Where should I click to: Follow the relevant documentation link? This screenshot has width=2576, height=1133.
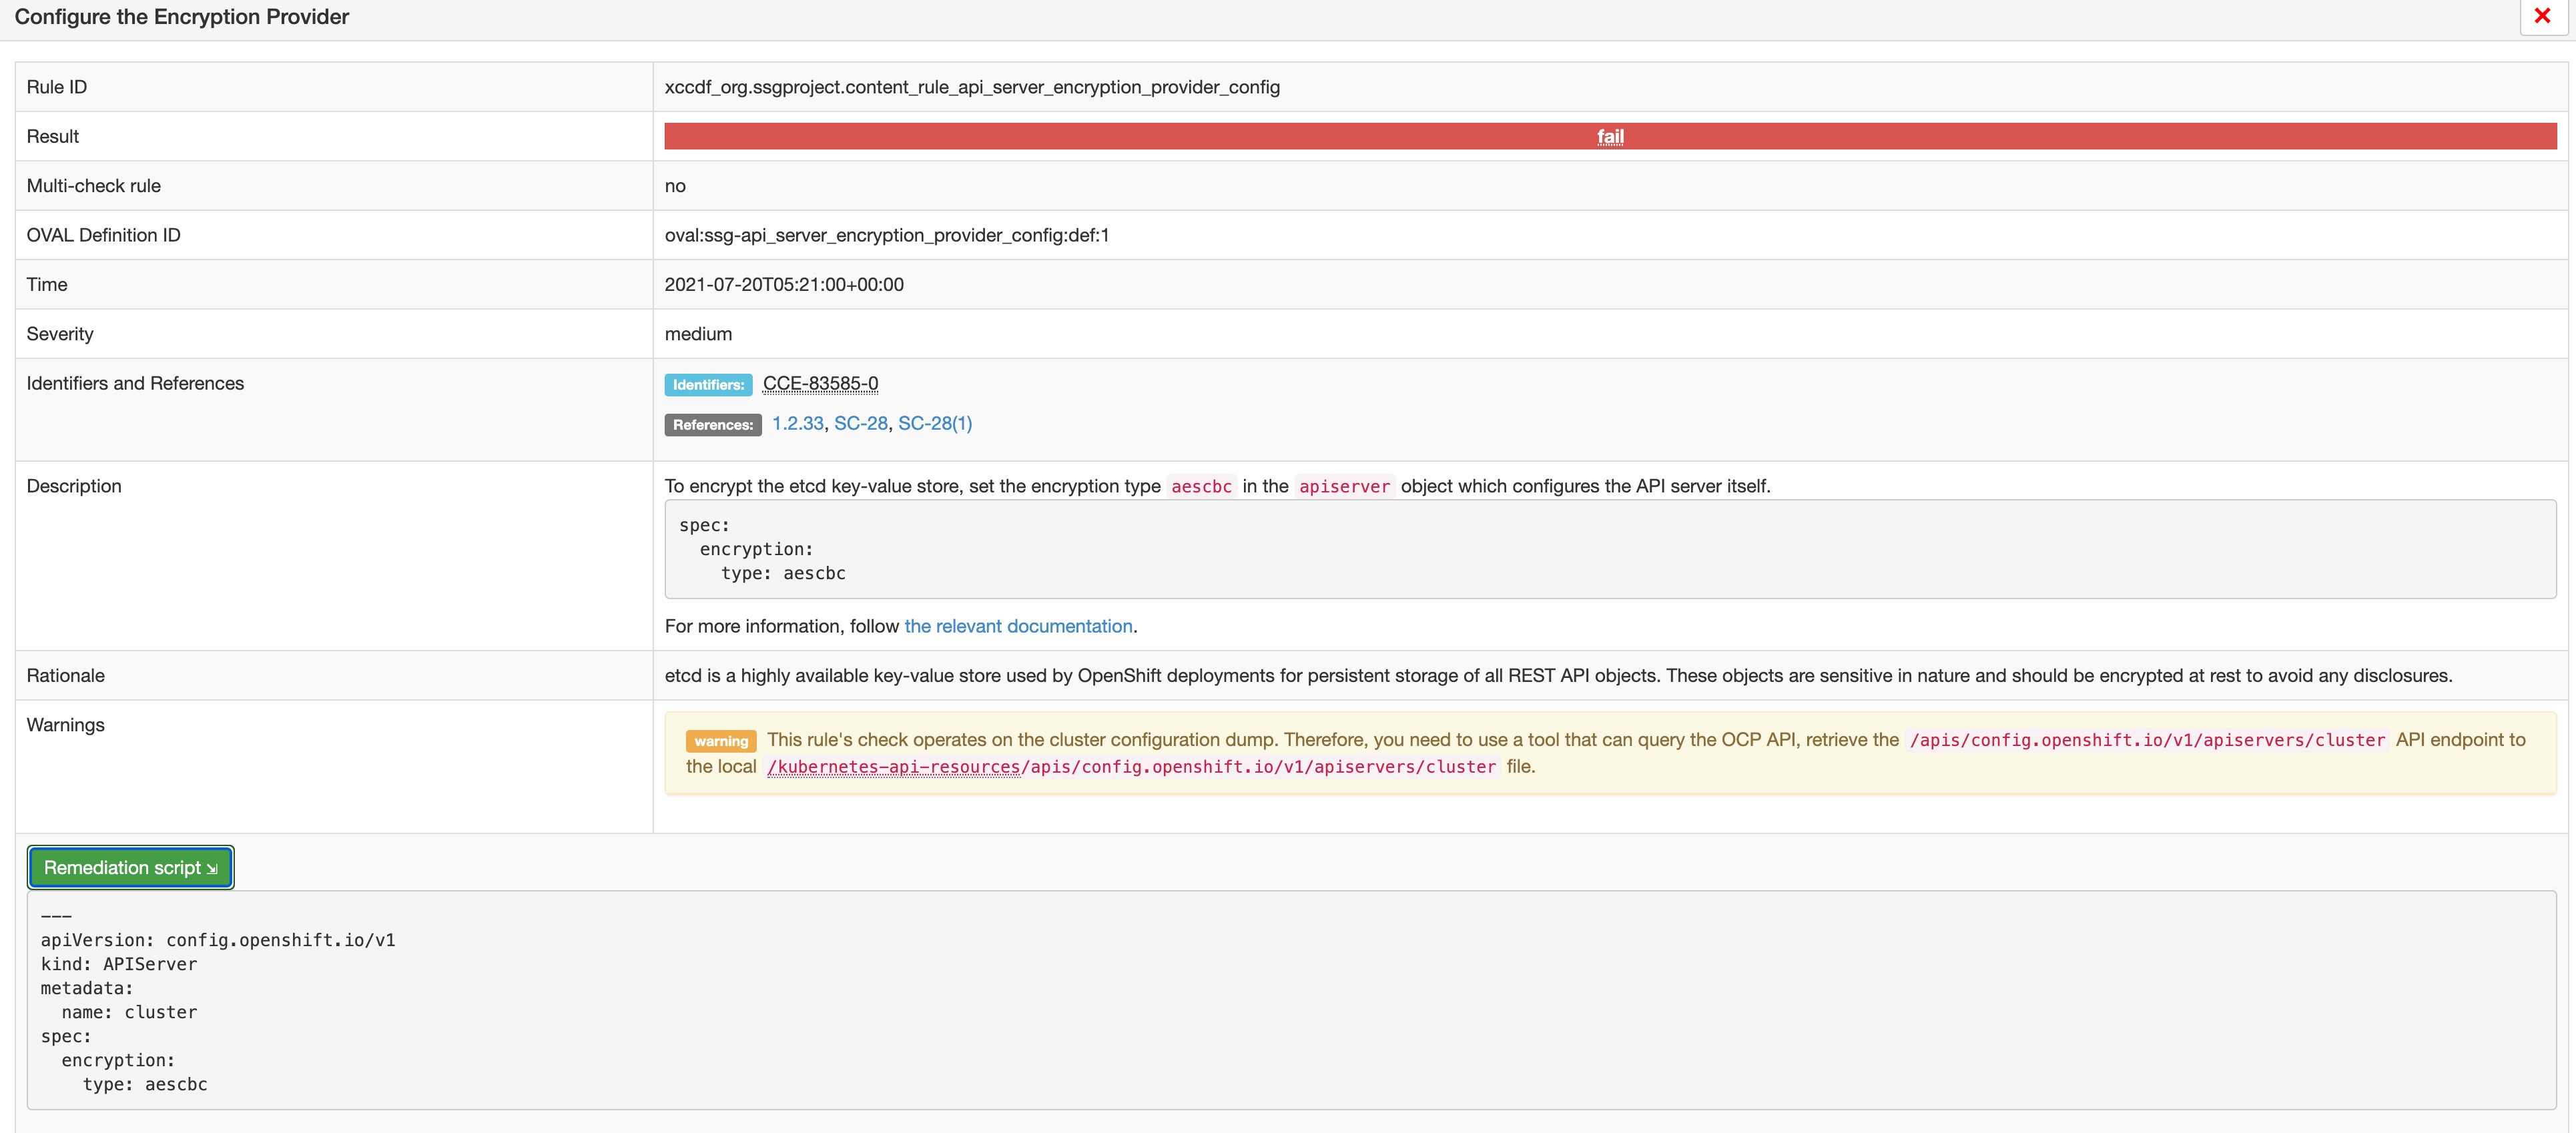pos(1018,626)
